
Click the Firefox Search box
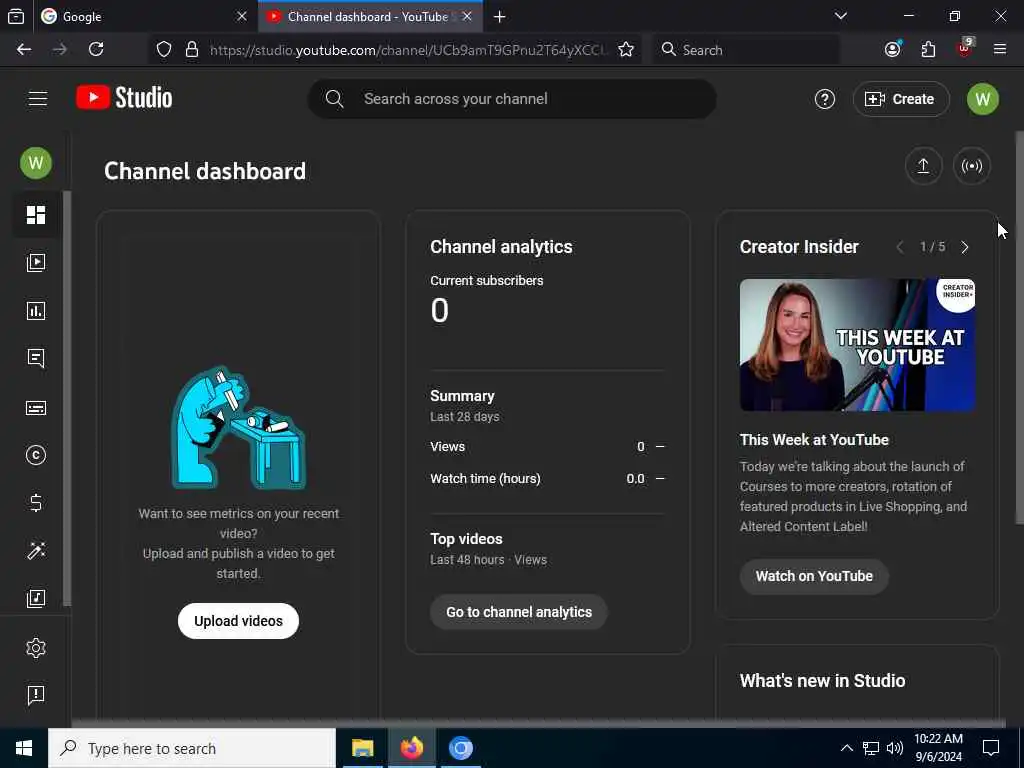pyautogui.click(x=746, y=50)
